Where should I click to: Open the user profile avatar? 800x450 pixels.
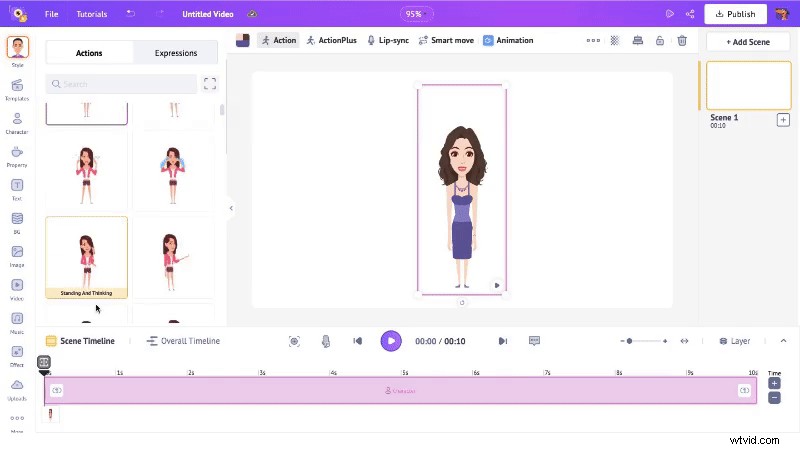782,14
